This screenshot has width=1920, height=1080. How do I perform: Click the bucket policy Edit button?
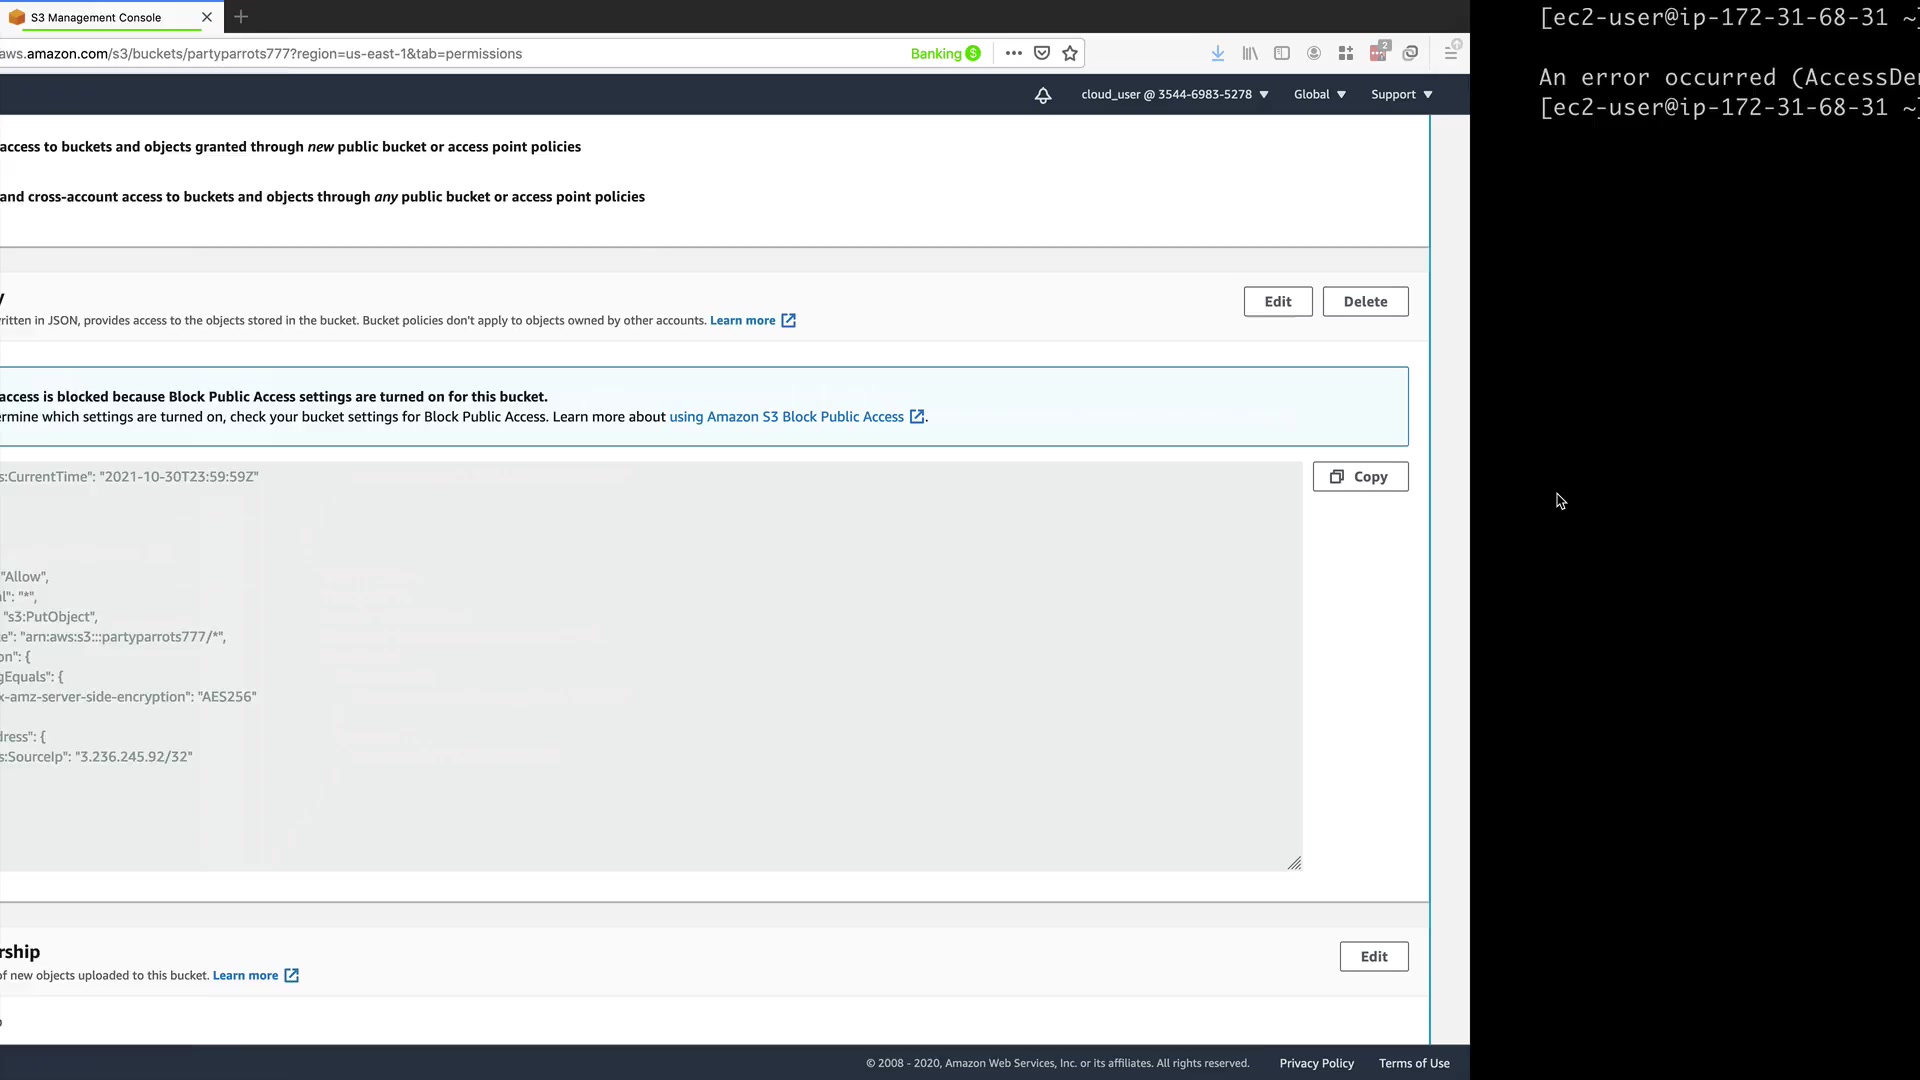(x=1277, y=302)
